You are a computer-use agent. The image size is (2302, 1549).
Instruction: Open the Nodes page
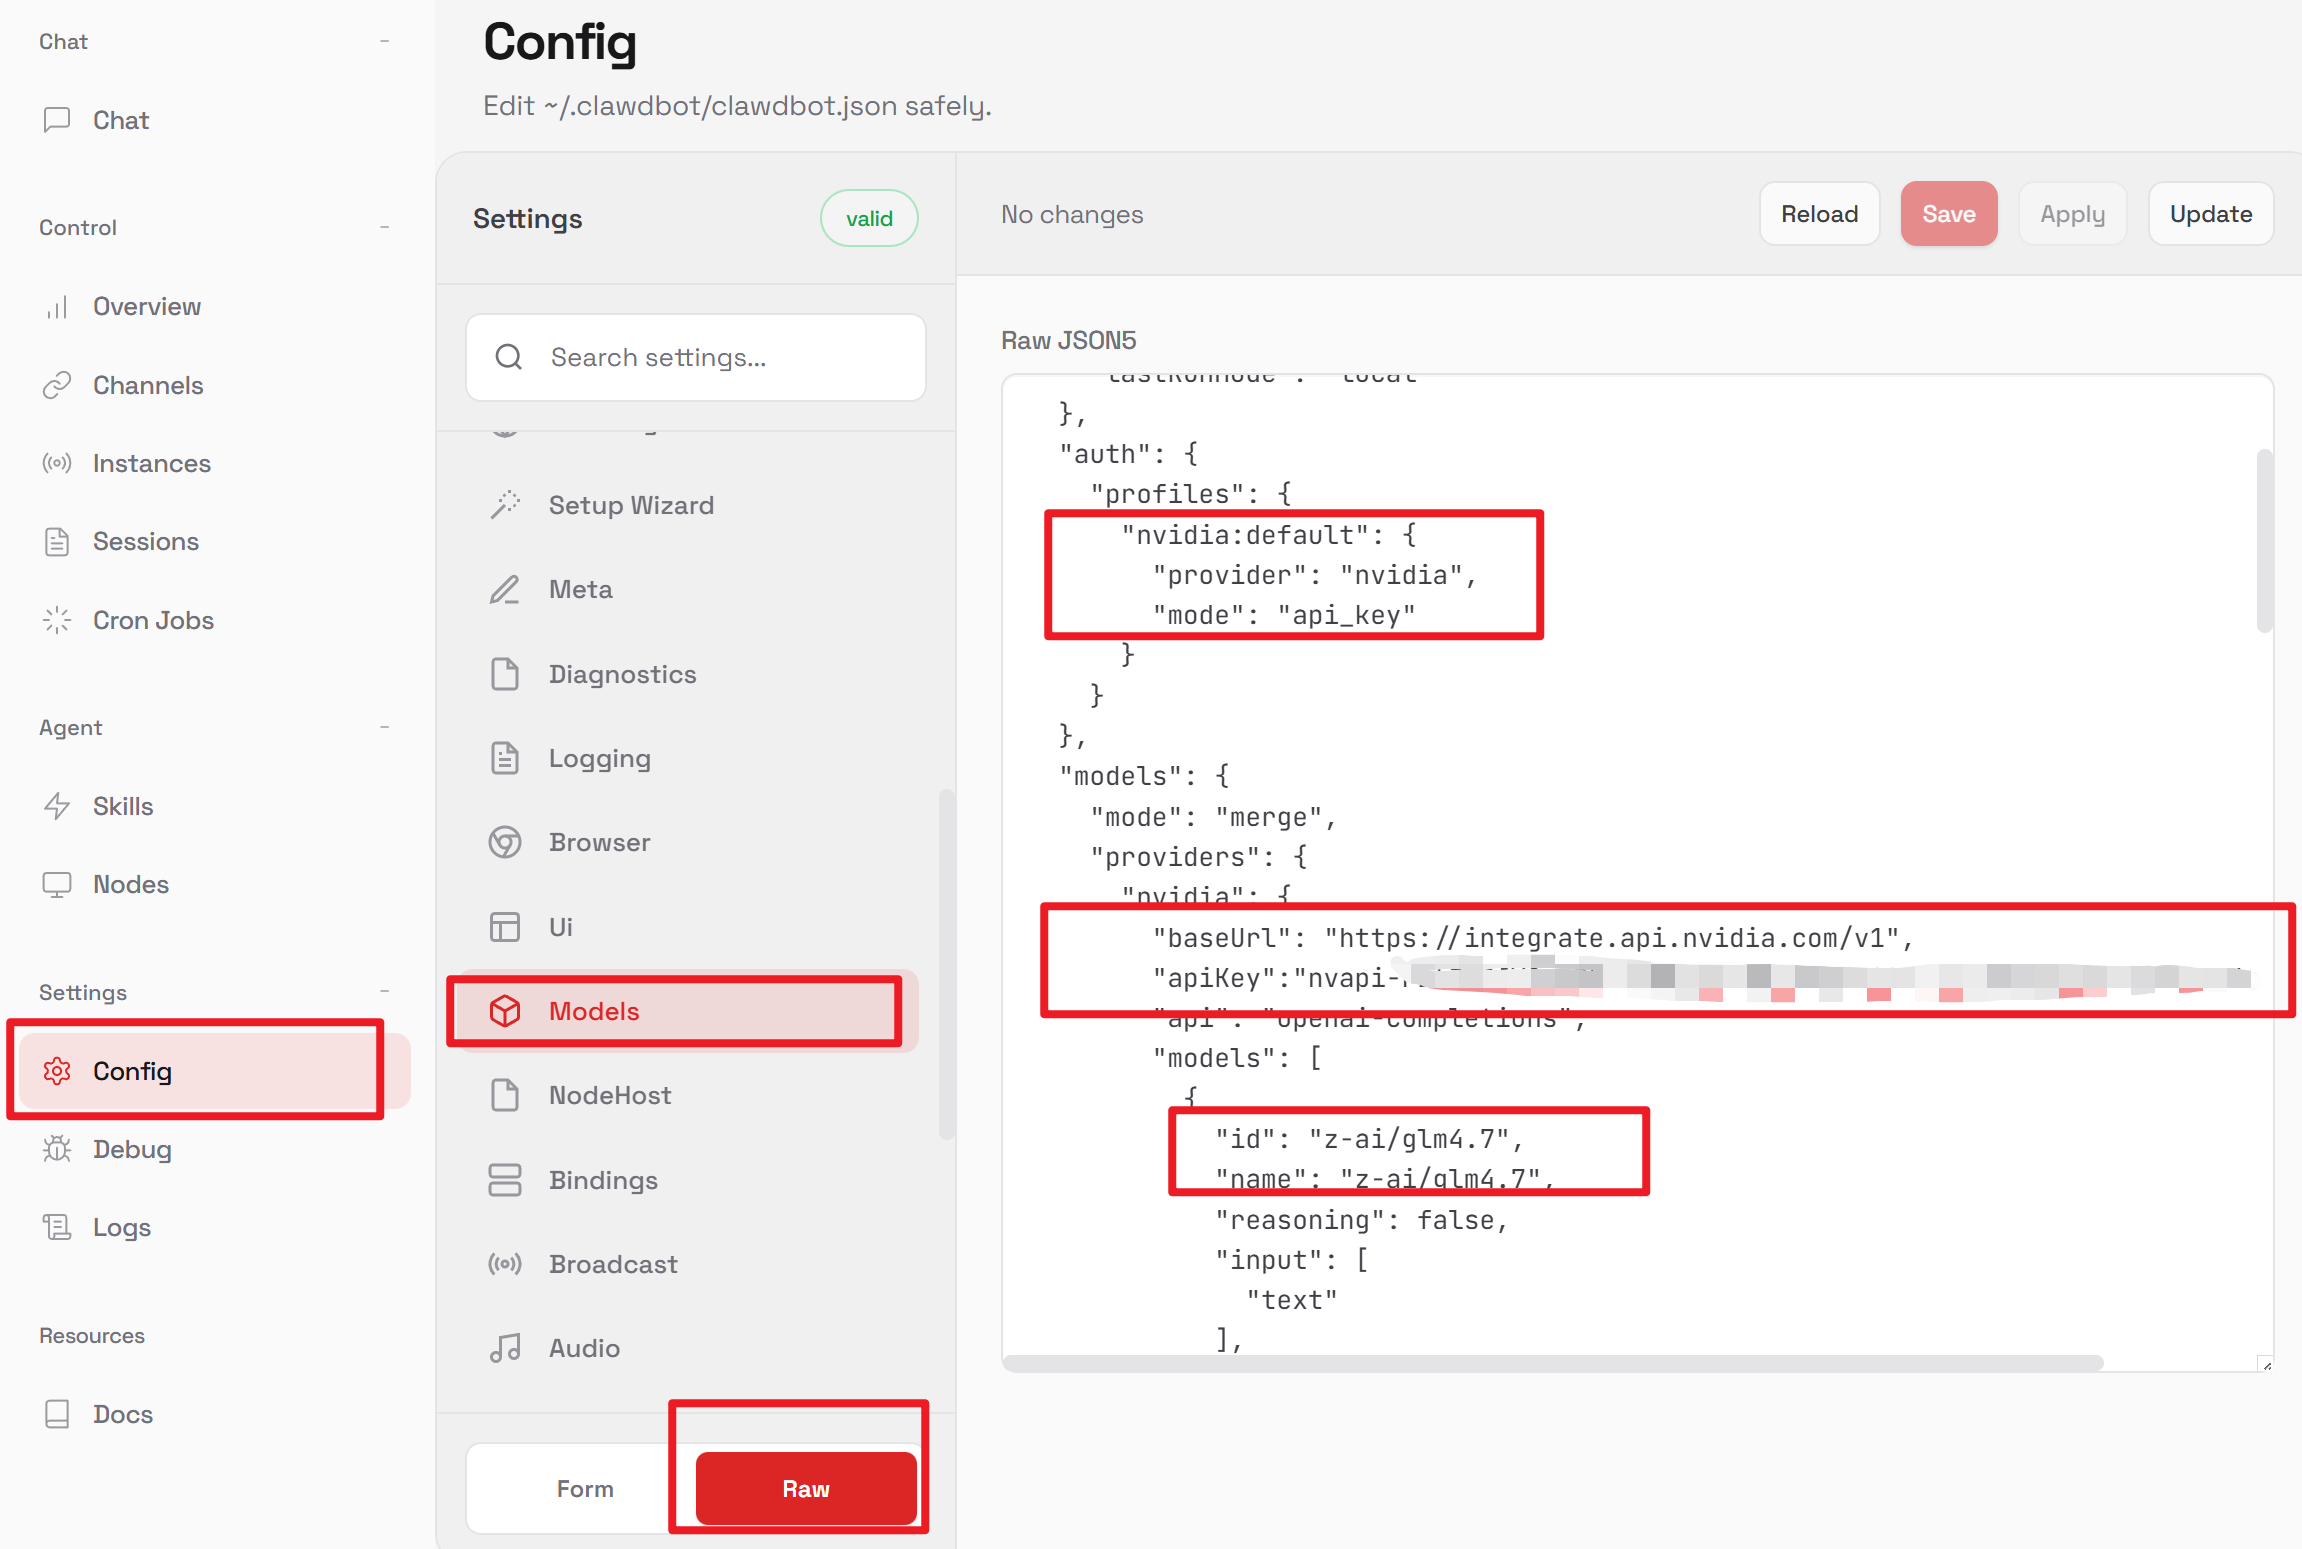pos(214,884)
